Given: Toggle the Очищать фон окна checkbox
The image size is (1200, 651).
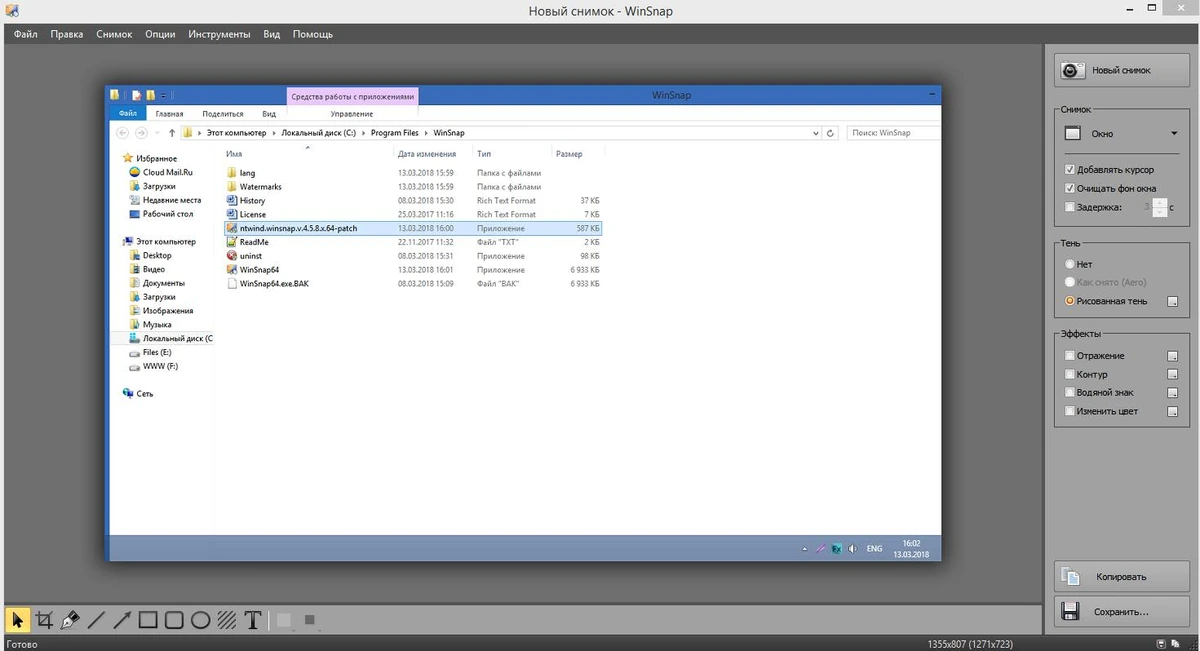Looking at the screenshot, I should pos(1070,188).
